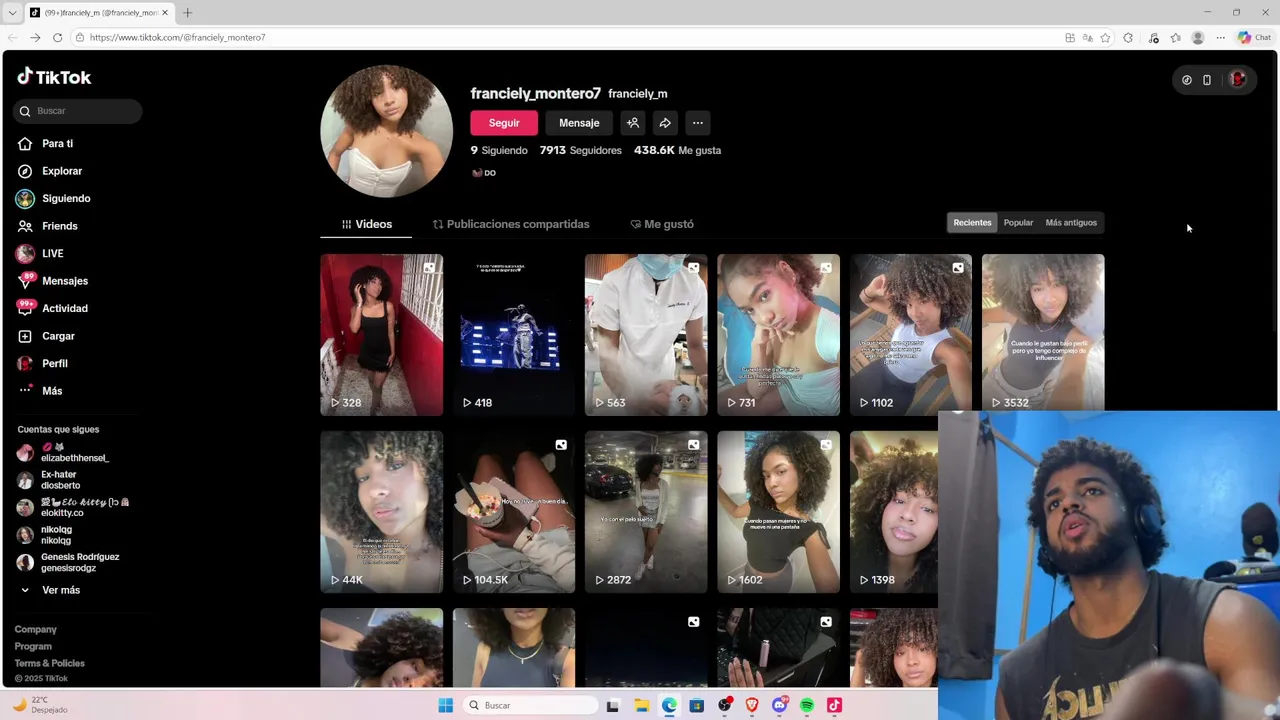Open File Explorer from the taskbar
This screenshot has width=1280, height=720.
(641, 705)
